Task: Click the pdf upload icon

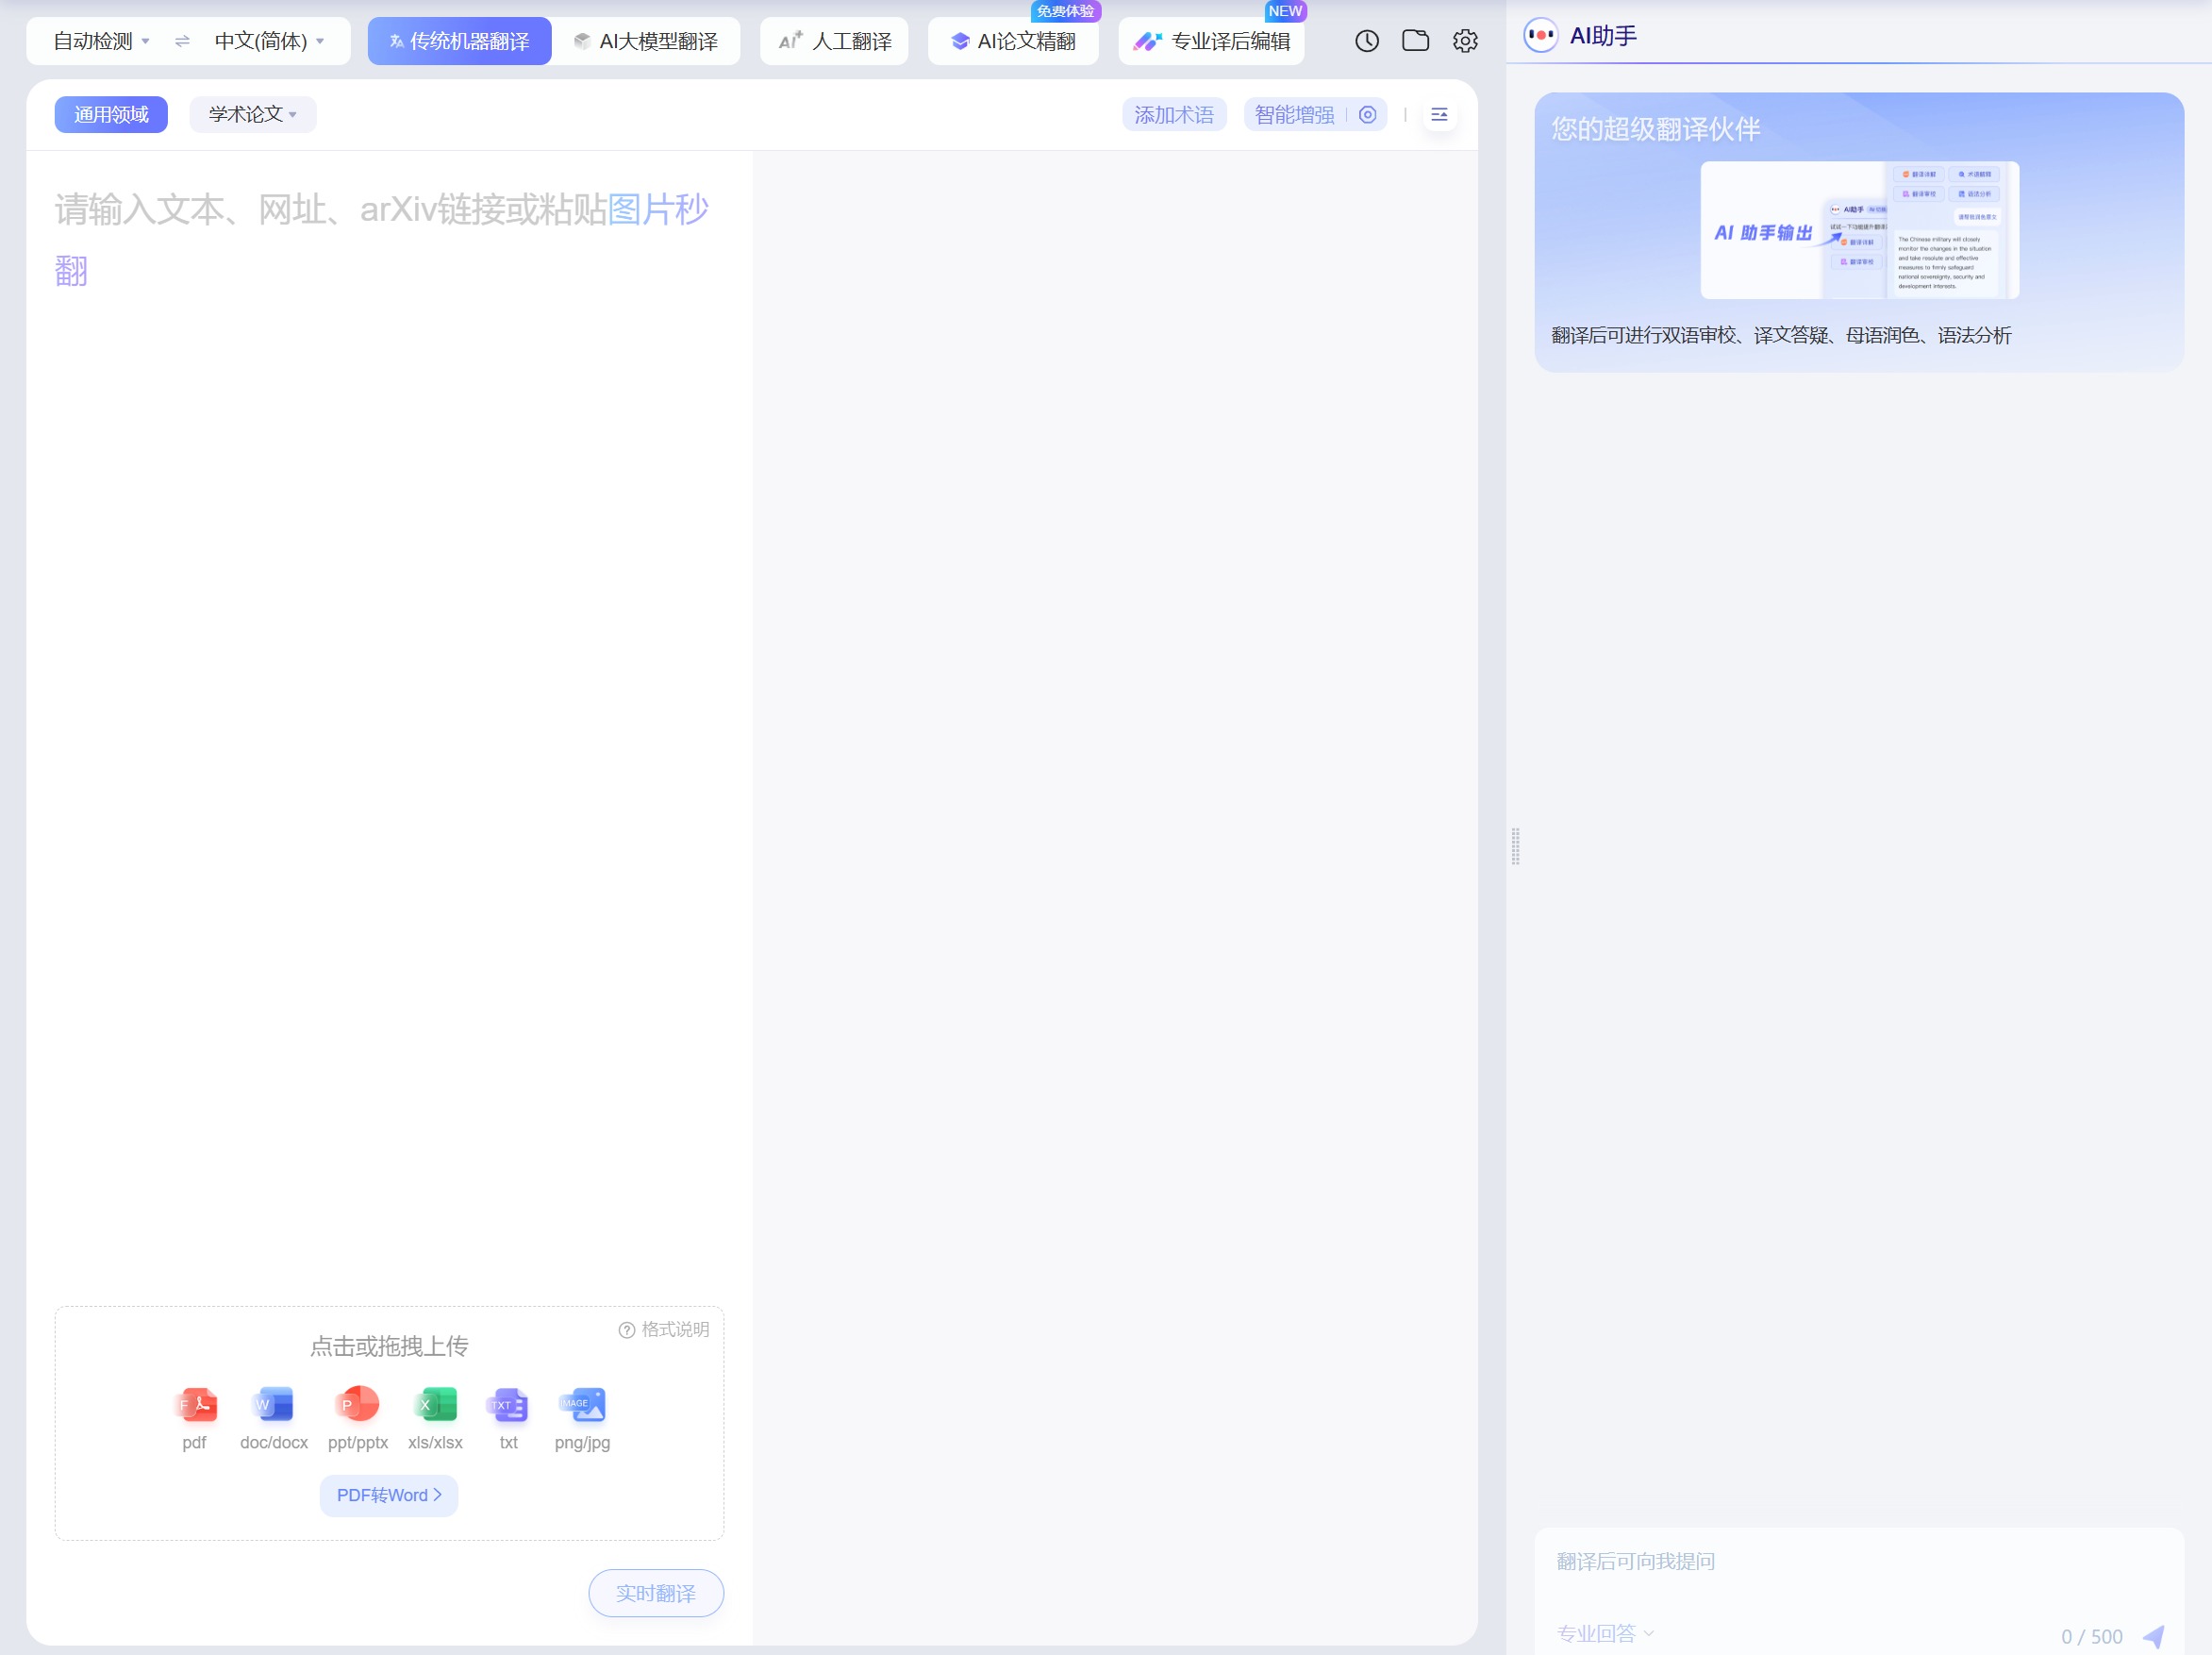Action: click(x=195, y=1405)
